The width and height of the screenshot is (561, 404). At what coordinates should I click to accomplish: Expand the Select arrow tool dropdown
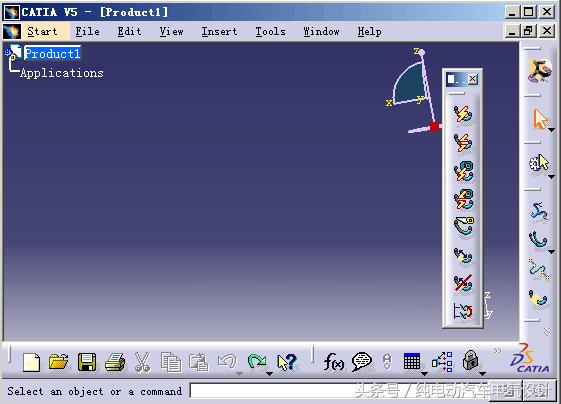point(552,130)
